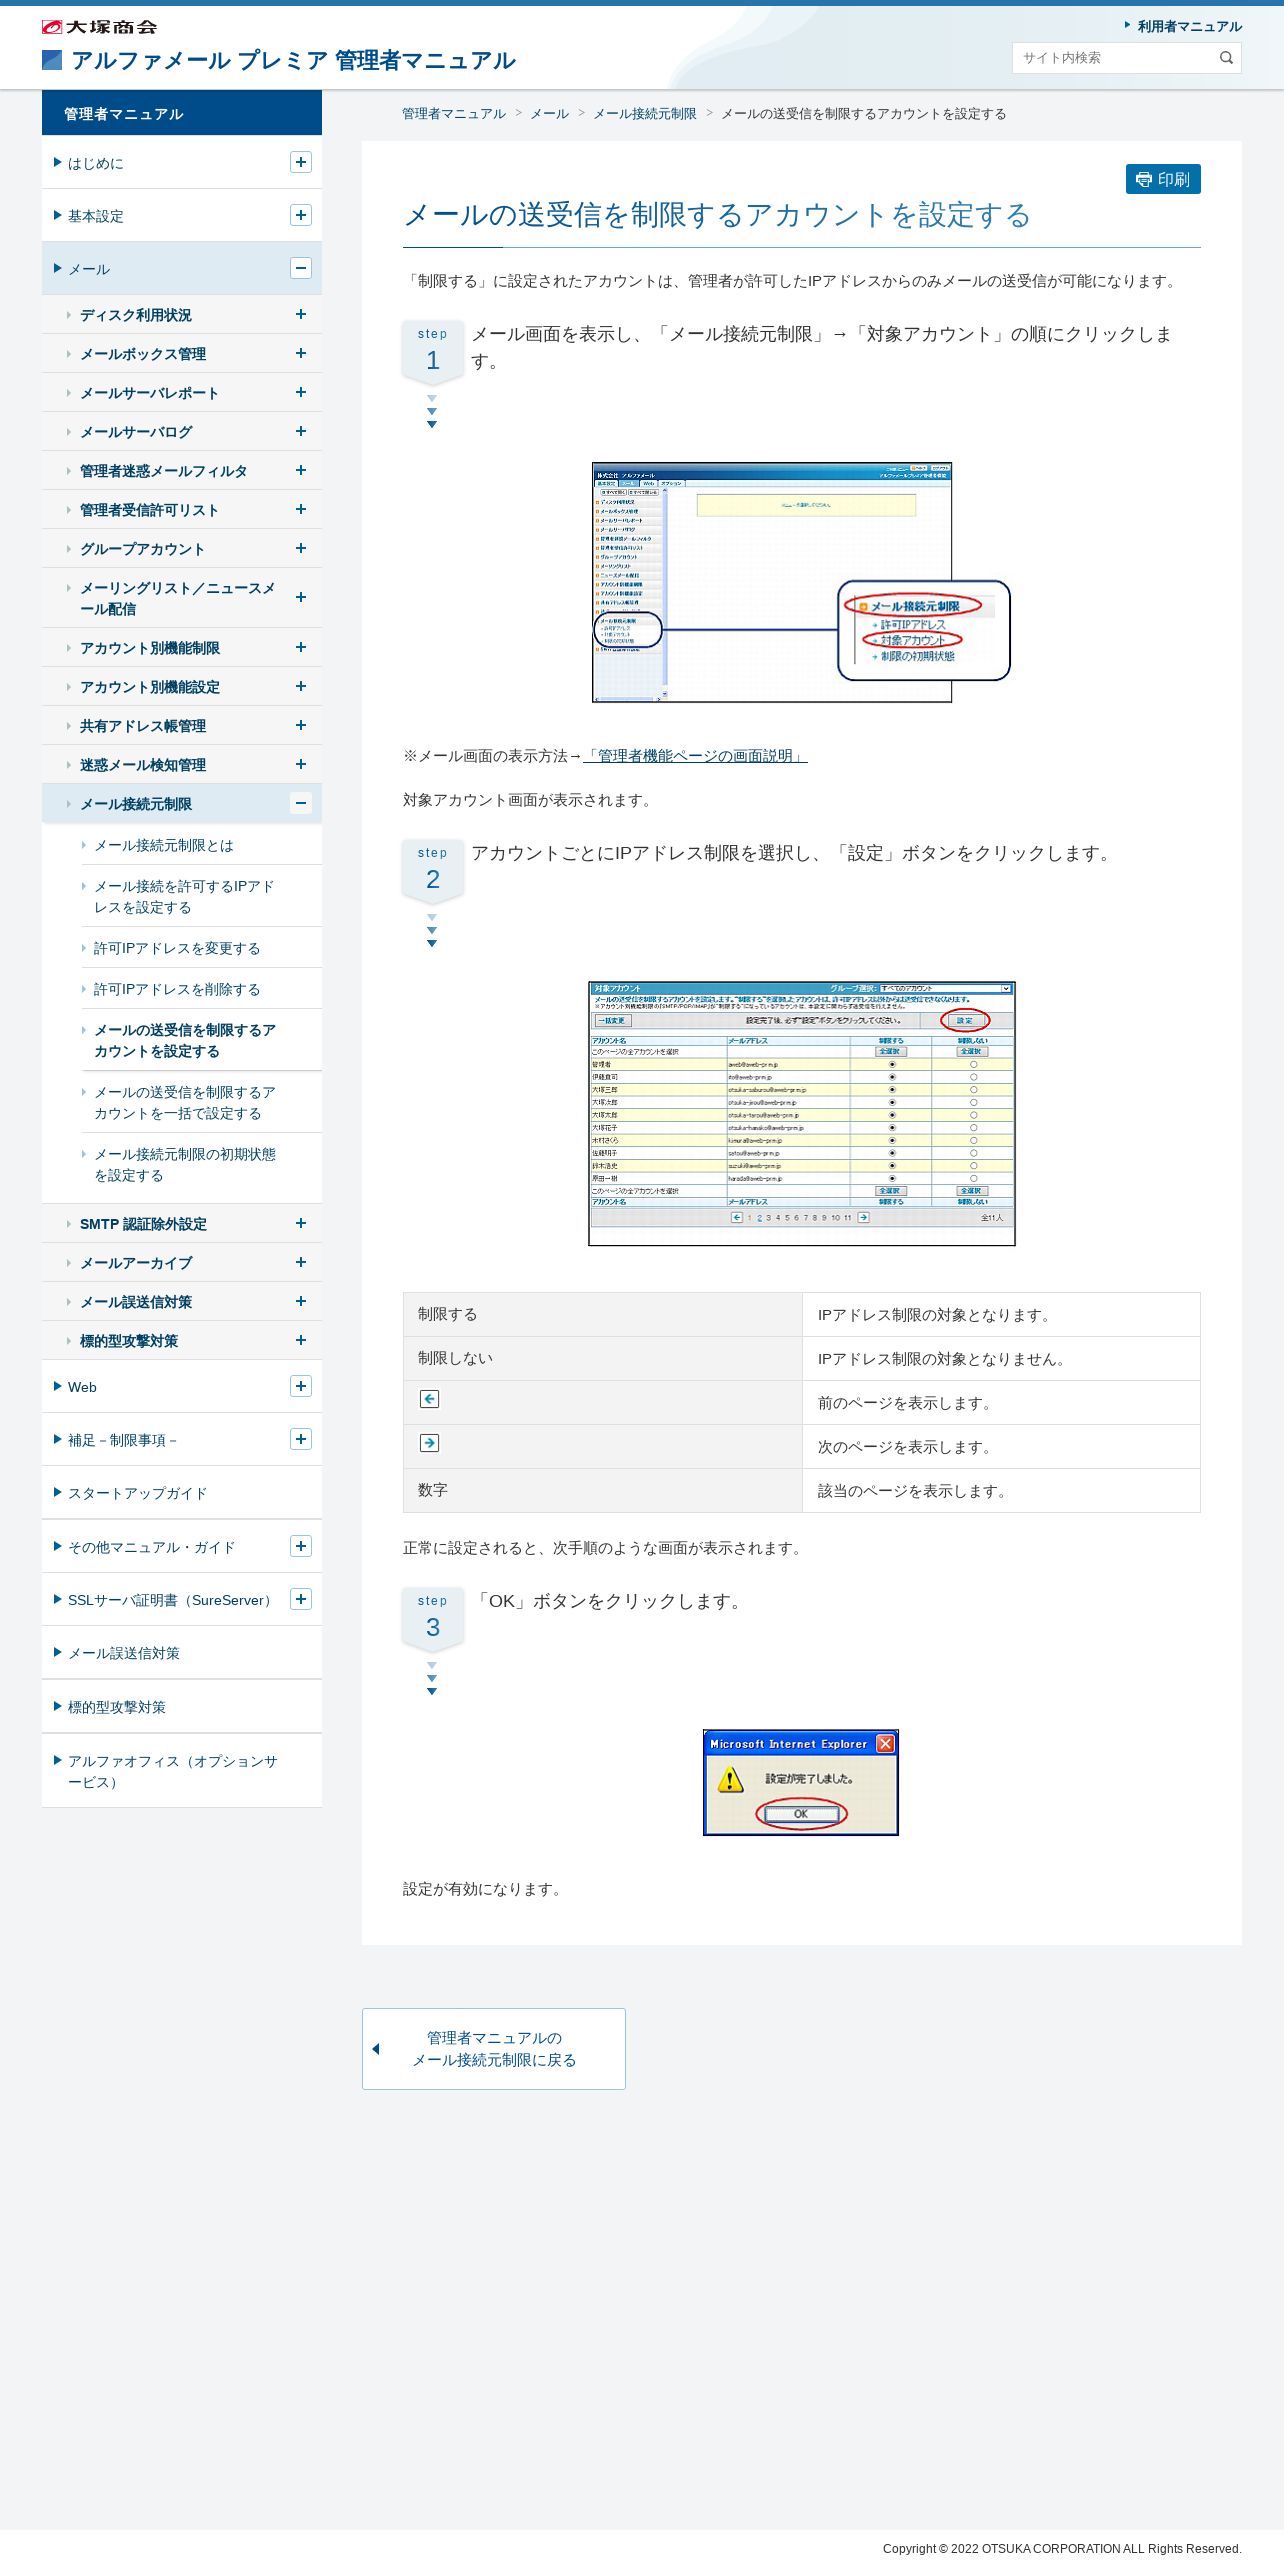Click 管理者マニュアル sidebar header
Screen dimensions: 1284x2568
(x=182, y=113)
